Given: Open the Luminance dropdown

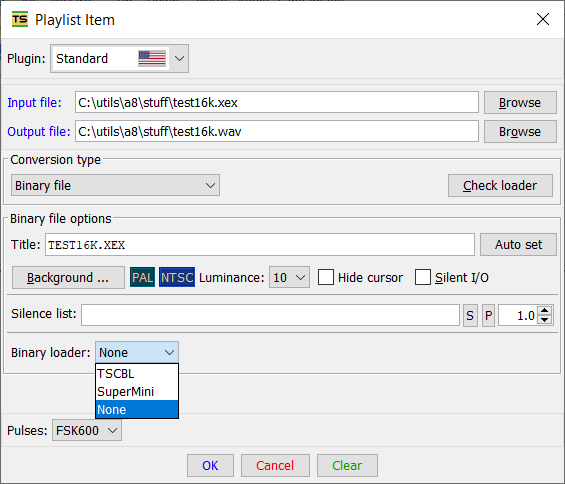Looking at the screenshot, I should click(x=289, y=277).
